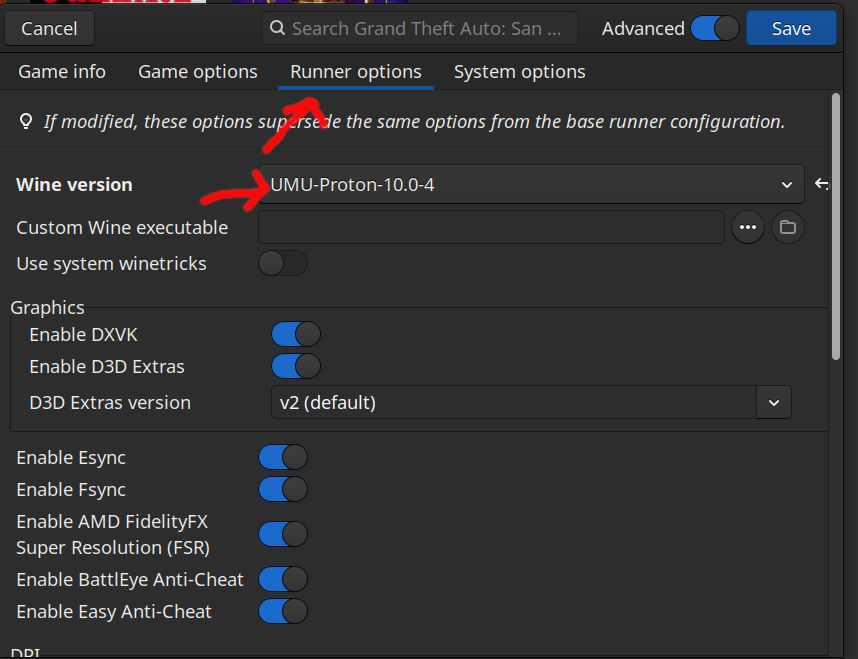Open the Game options tab
The image size is (858, 659).
[x=198, y=72]
